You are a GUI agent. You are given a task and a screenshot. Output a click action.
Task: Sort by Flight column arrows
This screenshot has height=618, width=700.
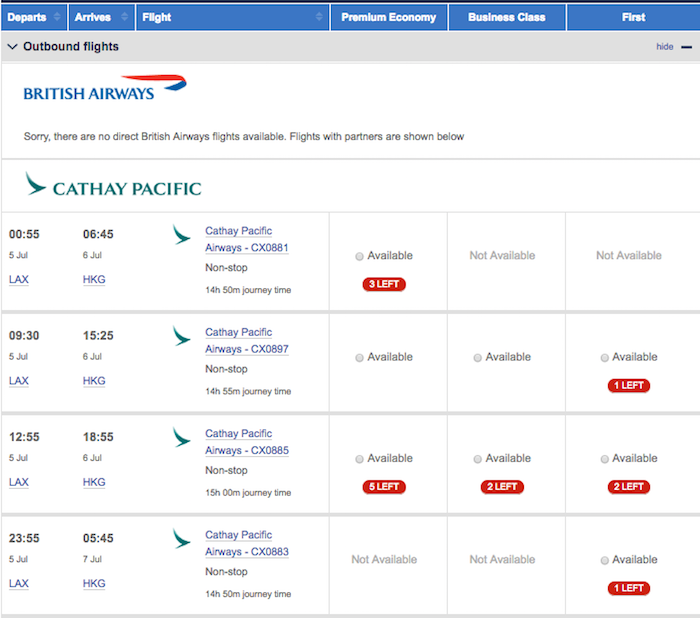(x=319, y=17)
